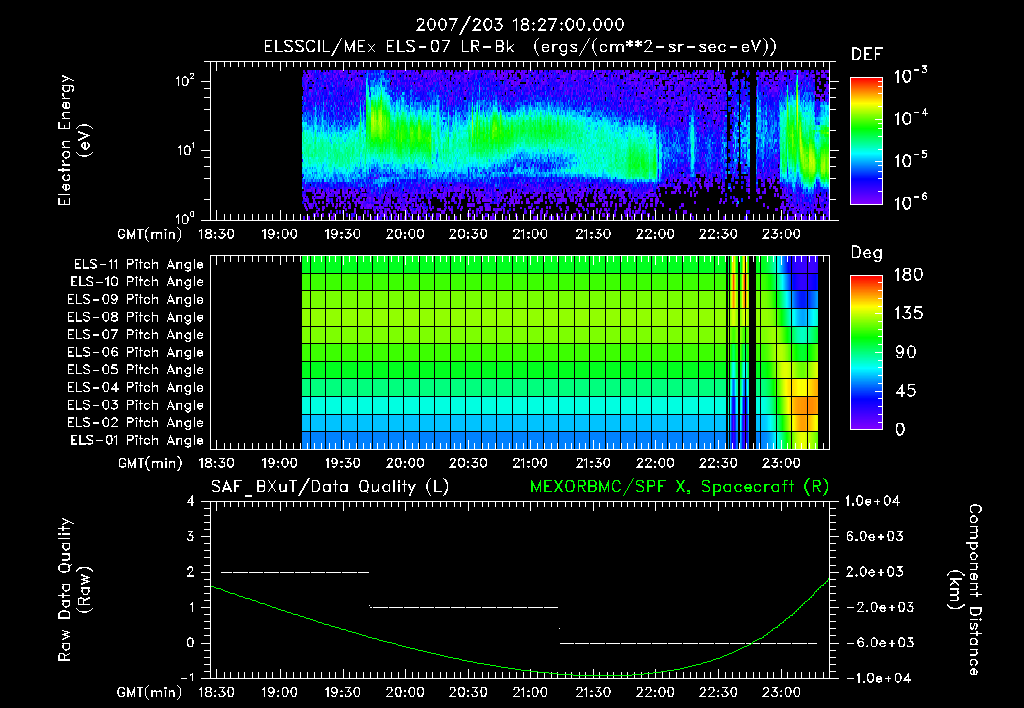The height and width of the screenshot is (708, 1024).
Task: Click the ELS-04 Pitch Angle row label
Action: (x=135, y=388)
